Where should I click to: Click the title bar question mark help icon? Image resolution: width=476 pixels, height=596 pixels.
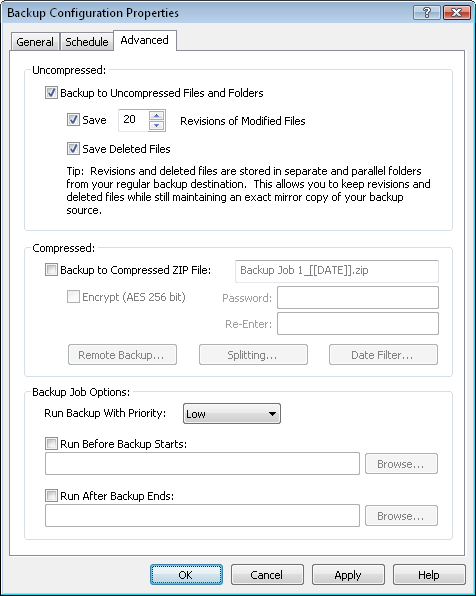(427, 13)
